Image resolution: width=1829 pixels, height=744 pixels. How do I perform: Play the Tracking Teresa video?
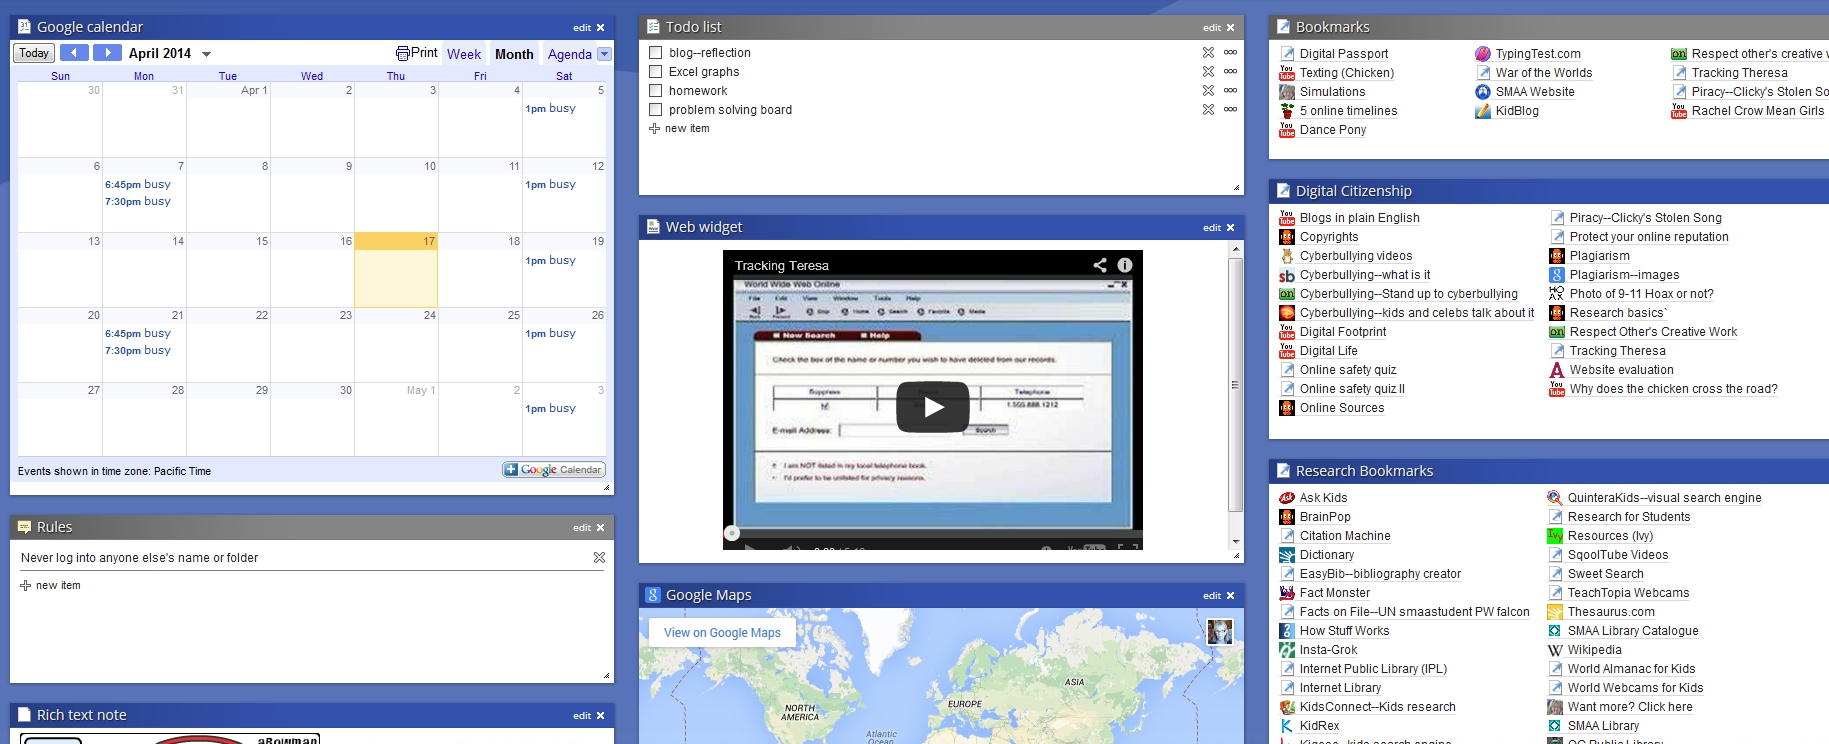(x=933, y=407)
